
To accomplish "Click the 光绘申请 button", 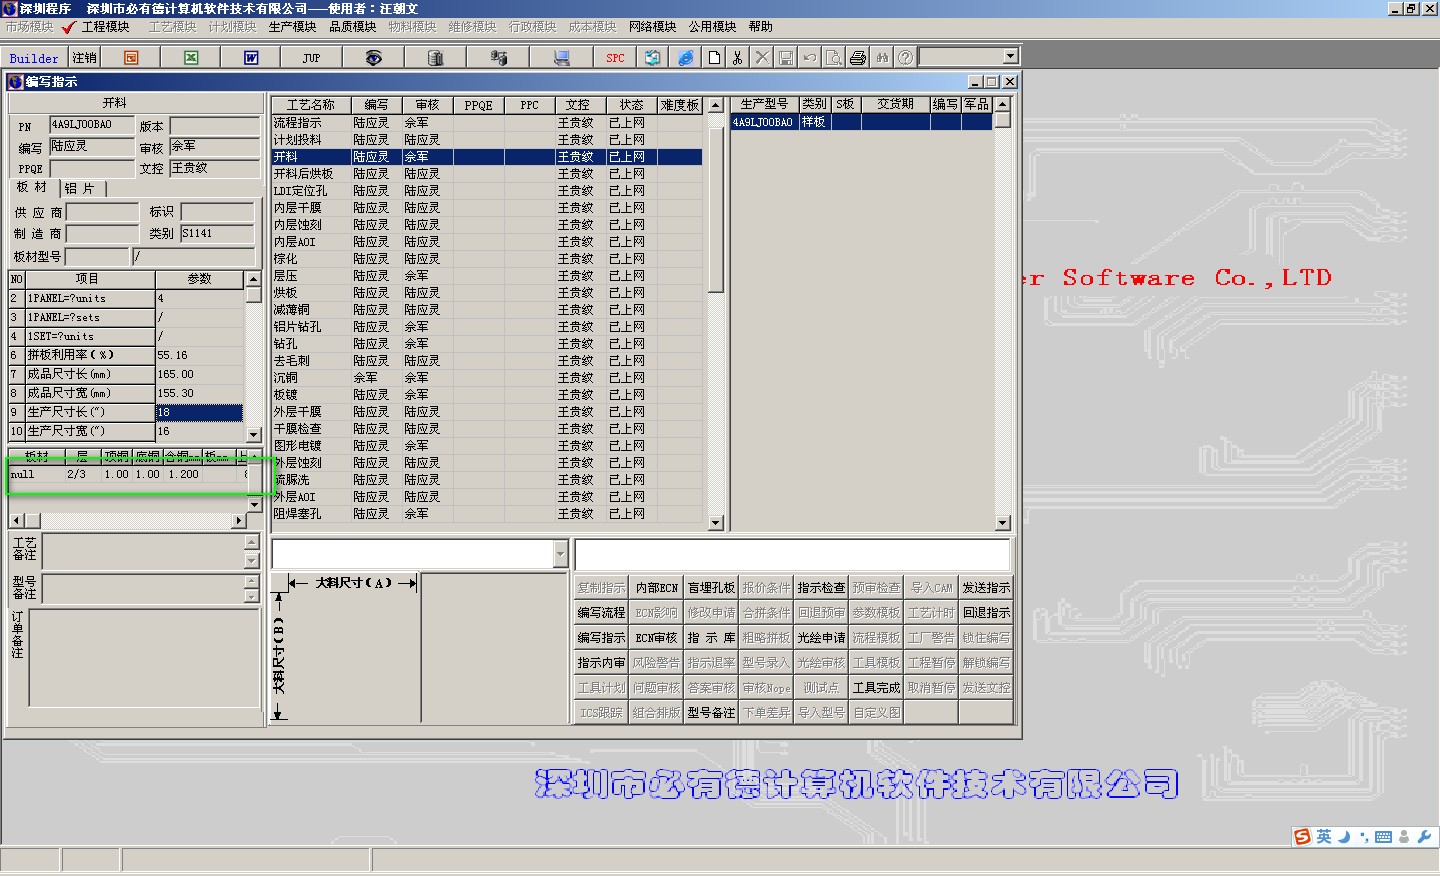I will [821, 638].
